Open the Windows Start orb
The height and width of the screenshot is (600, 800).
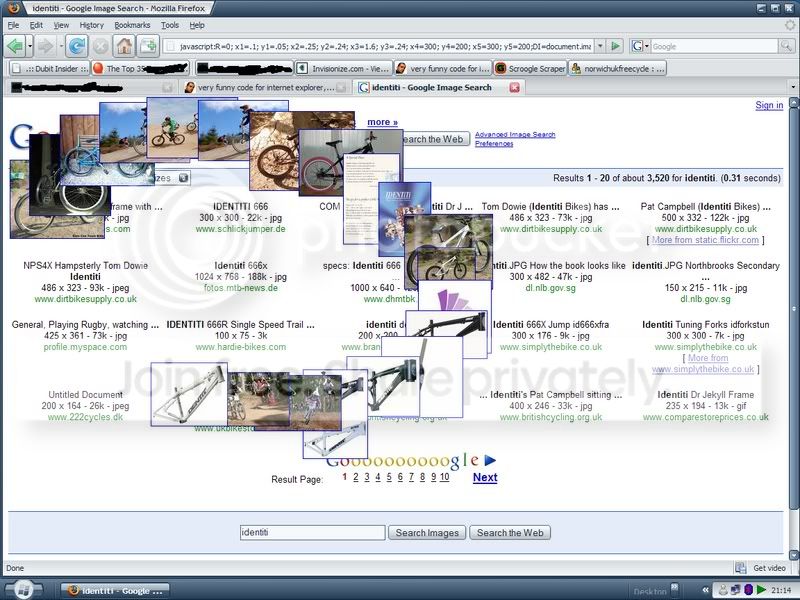(22, 590)
